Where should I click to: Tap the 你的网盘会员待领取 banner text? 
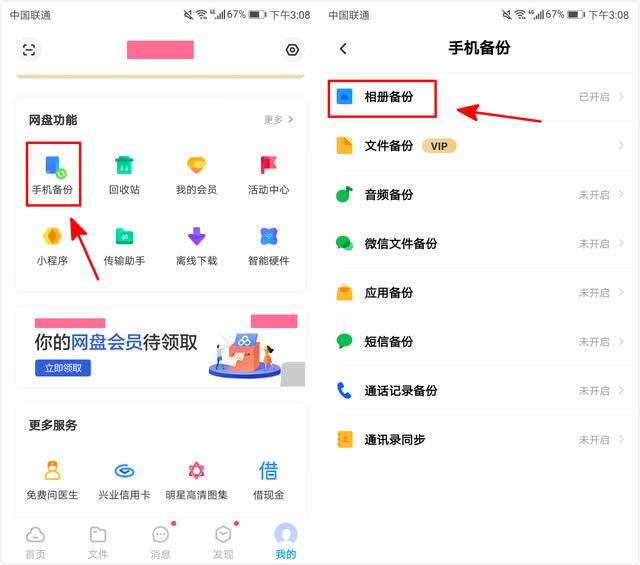click(116, 342)
